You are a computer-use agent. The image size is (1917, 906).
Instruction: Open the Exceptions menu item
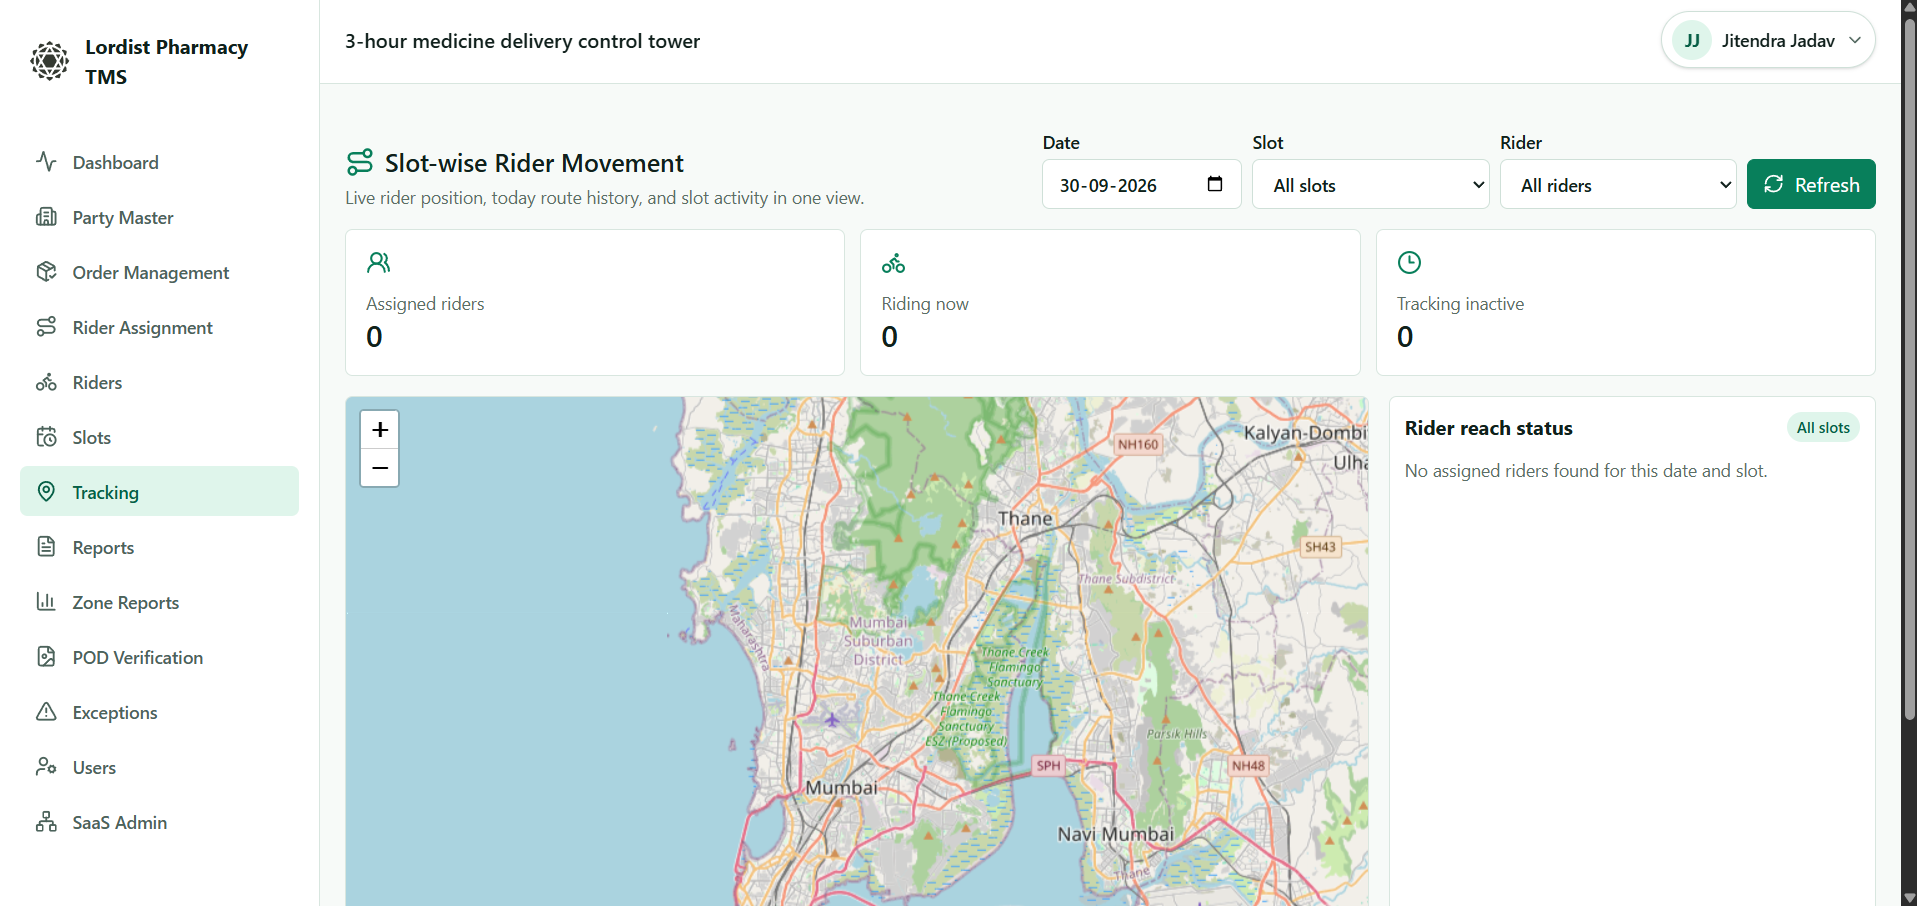[x=159, y=712]
